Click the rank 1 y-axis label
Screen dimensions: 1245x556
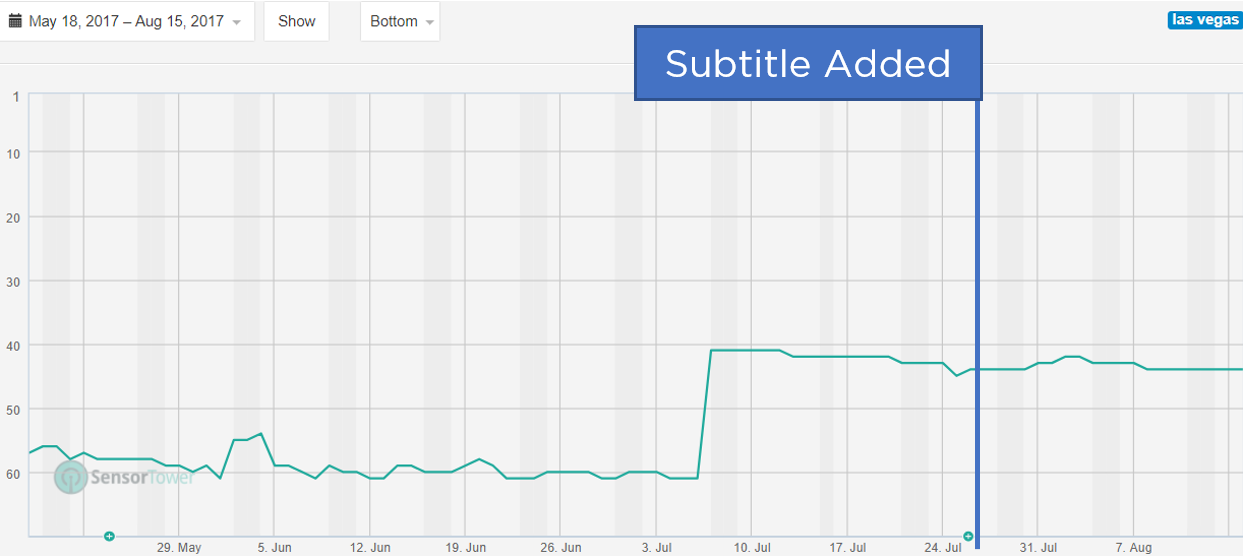point(16,96)
